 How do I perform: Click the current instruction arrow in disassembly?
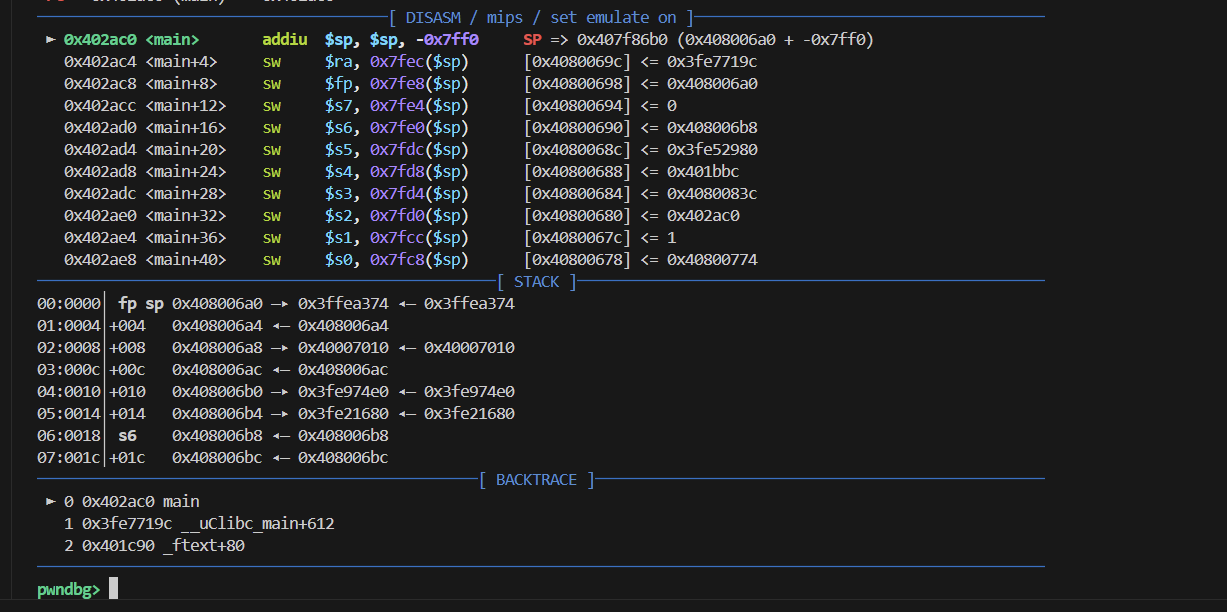[50, 40]
